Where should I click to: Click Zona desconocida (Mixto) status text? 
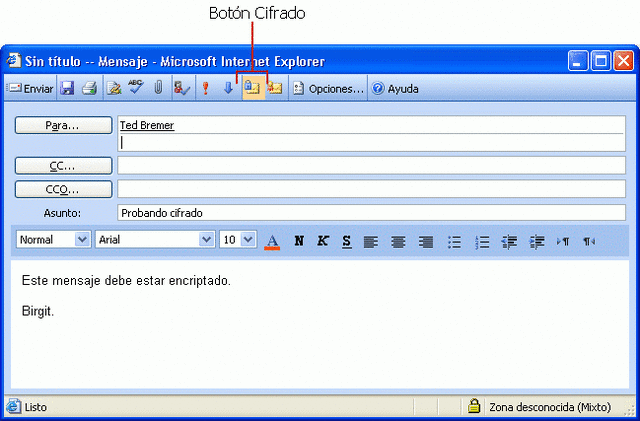[x=550, y=407]
